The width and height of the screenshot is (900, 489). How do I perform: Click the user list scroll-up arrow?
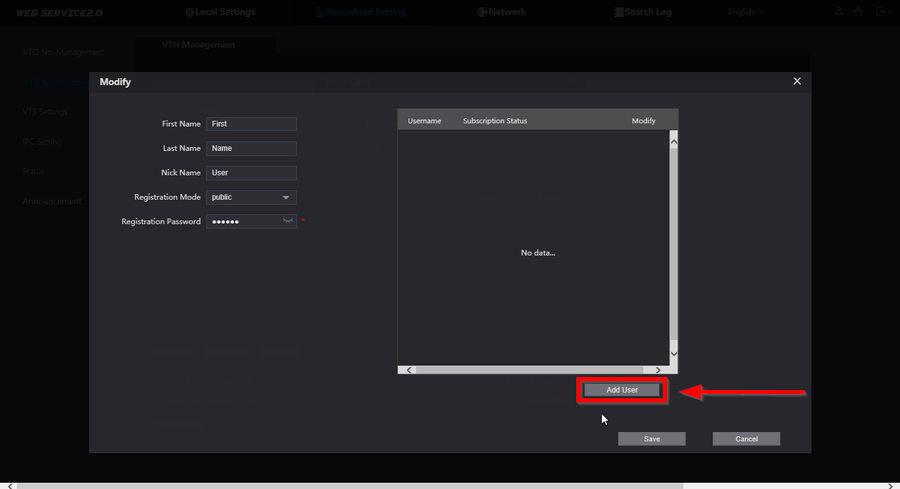point(674,141)
